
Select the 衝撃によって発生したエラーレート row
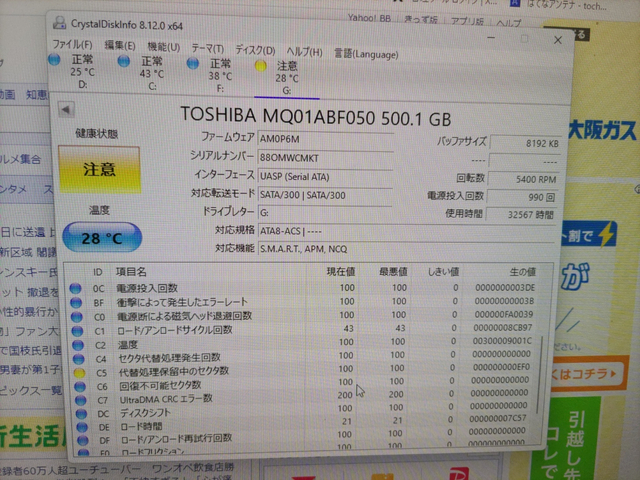[304, 302]
